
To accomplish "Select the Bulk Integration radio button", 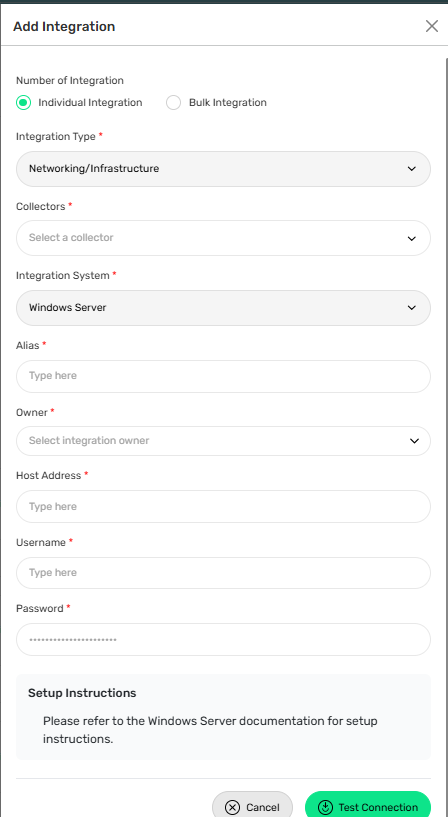I will 173,103.
